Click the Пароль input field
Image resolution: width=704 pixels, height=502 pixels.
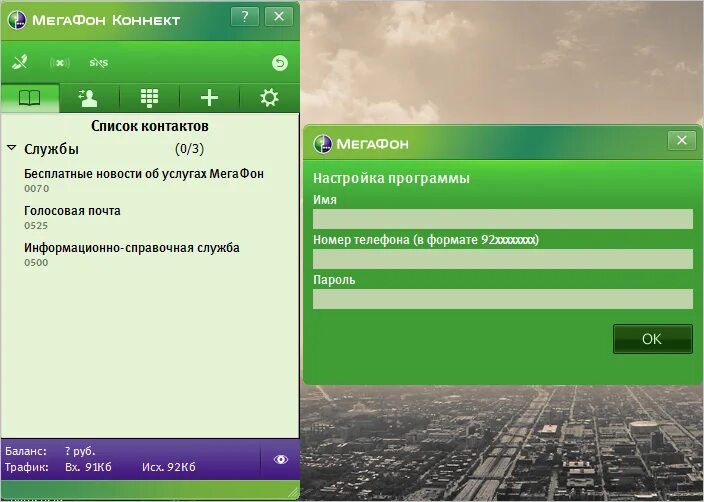(x=503, y=299)
